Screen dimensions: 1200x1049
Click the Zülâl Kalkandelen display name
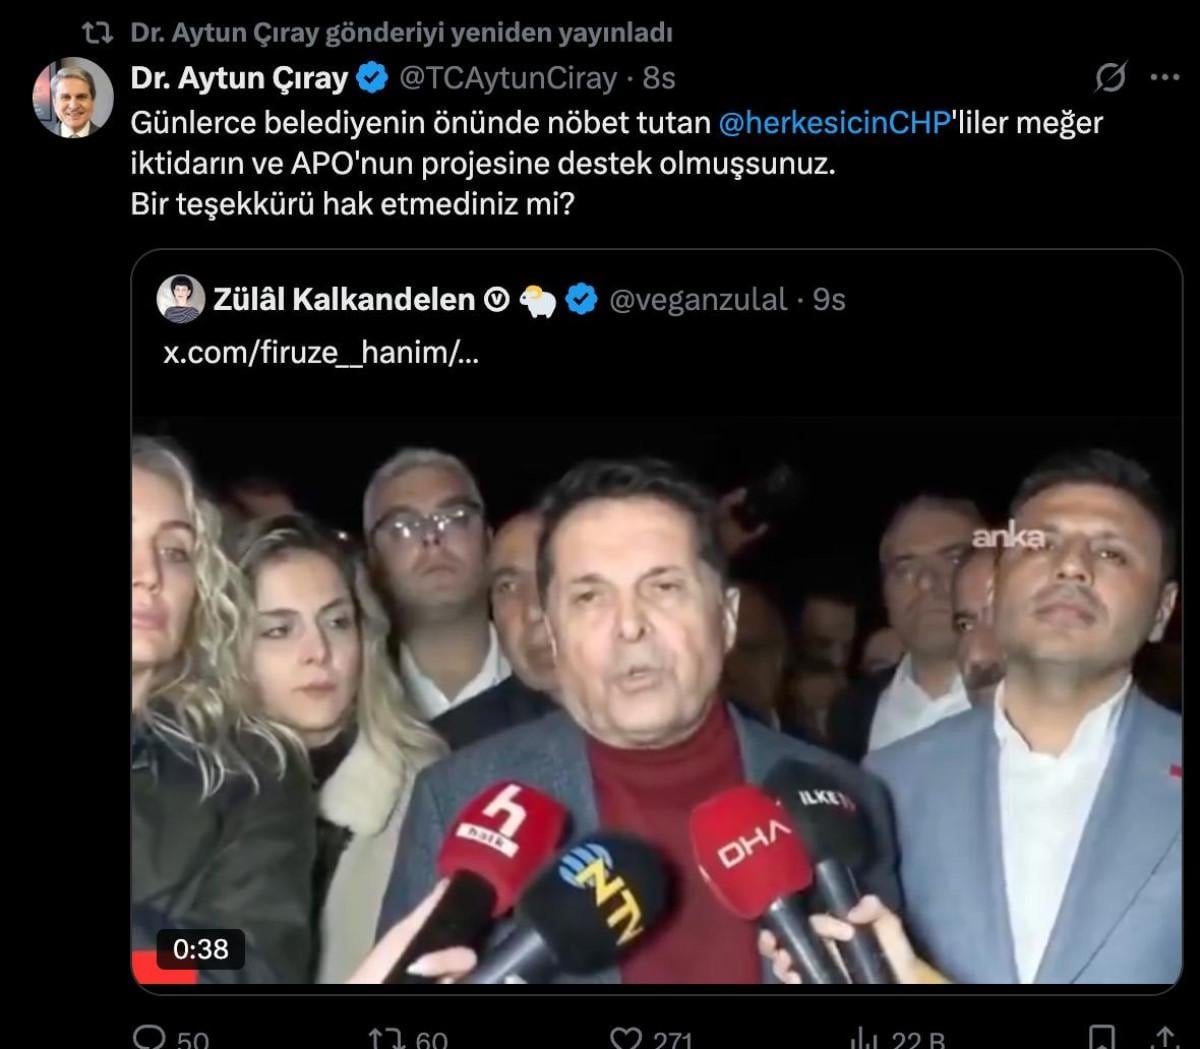344,299
